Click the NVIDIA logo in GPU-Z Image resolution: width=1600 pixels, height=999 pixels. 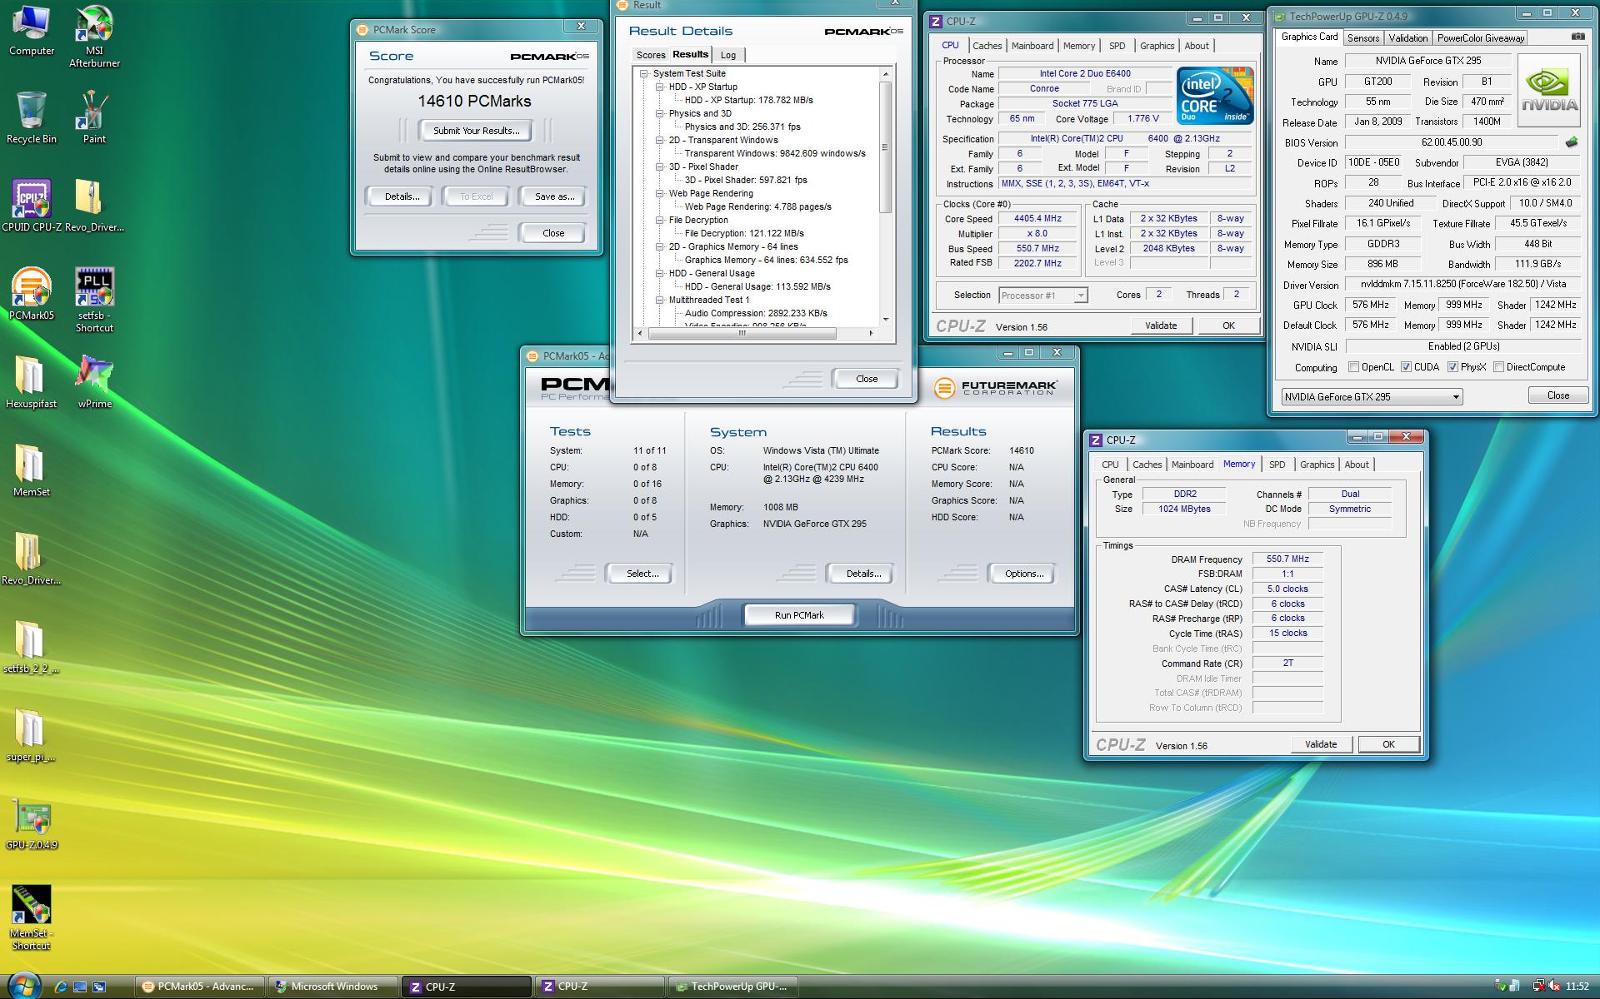pyautogui.click(x=1549, y=90)
